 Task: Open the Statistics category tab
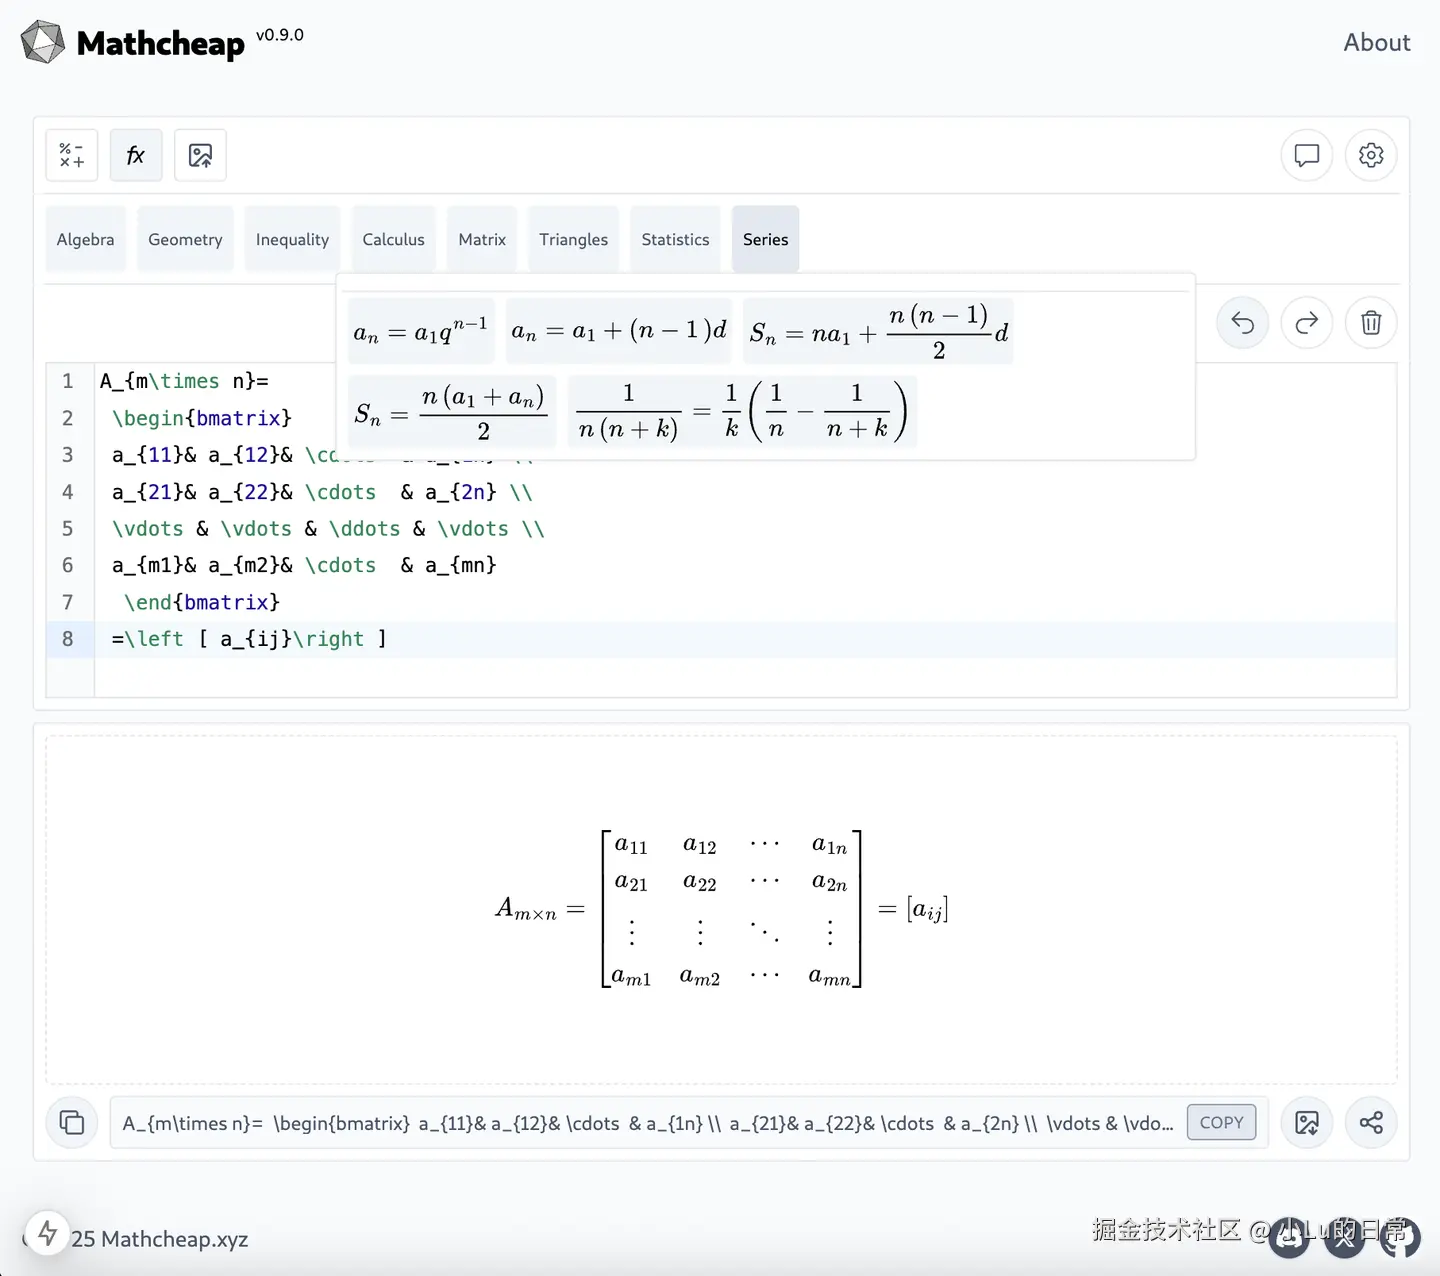(x=675, y=239)
